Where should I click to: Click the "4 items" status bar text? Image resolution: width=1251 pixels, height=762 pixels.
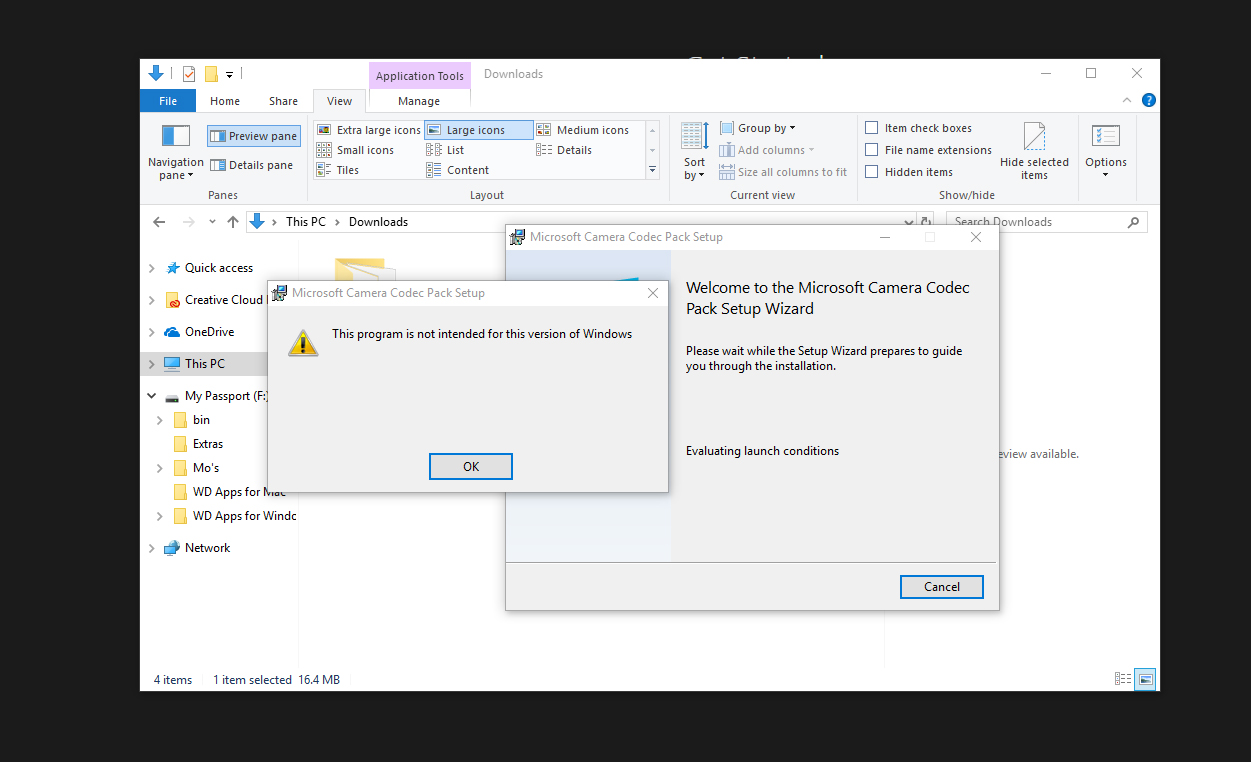pos(173,680)
